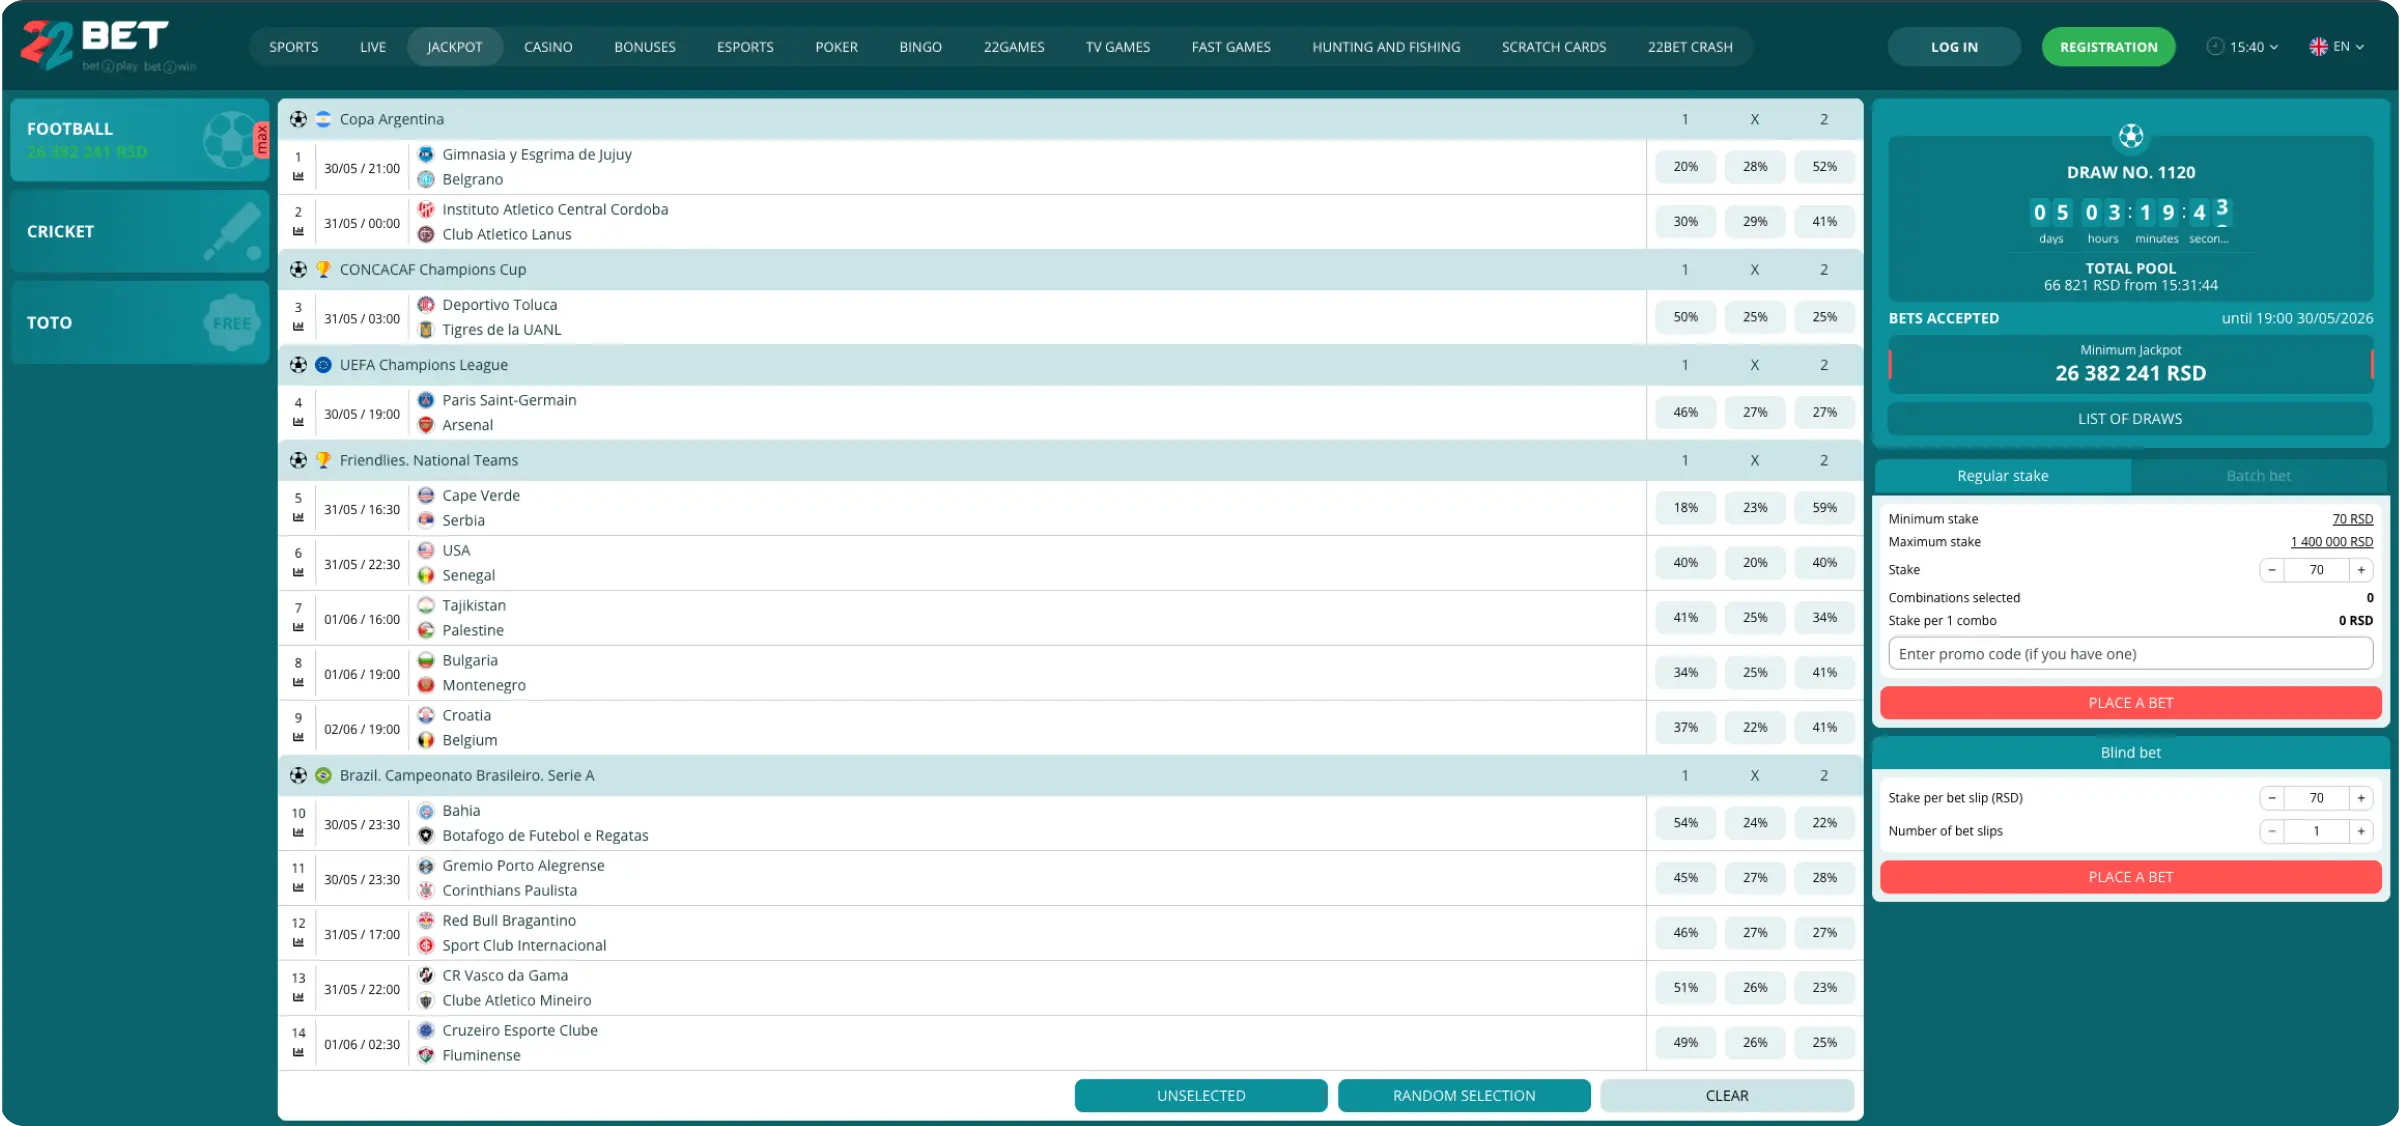The height and width of the screenshot is (1126, 2400).
Task: Increase Stake per bet slip with plus
Action: [x=2361, y=798]
